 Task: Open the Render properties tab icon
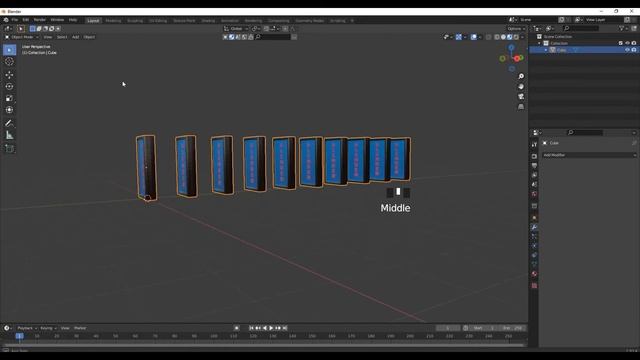(534, 156)
